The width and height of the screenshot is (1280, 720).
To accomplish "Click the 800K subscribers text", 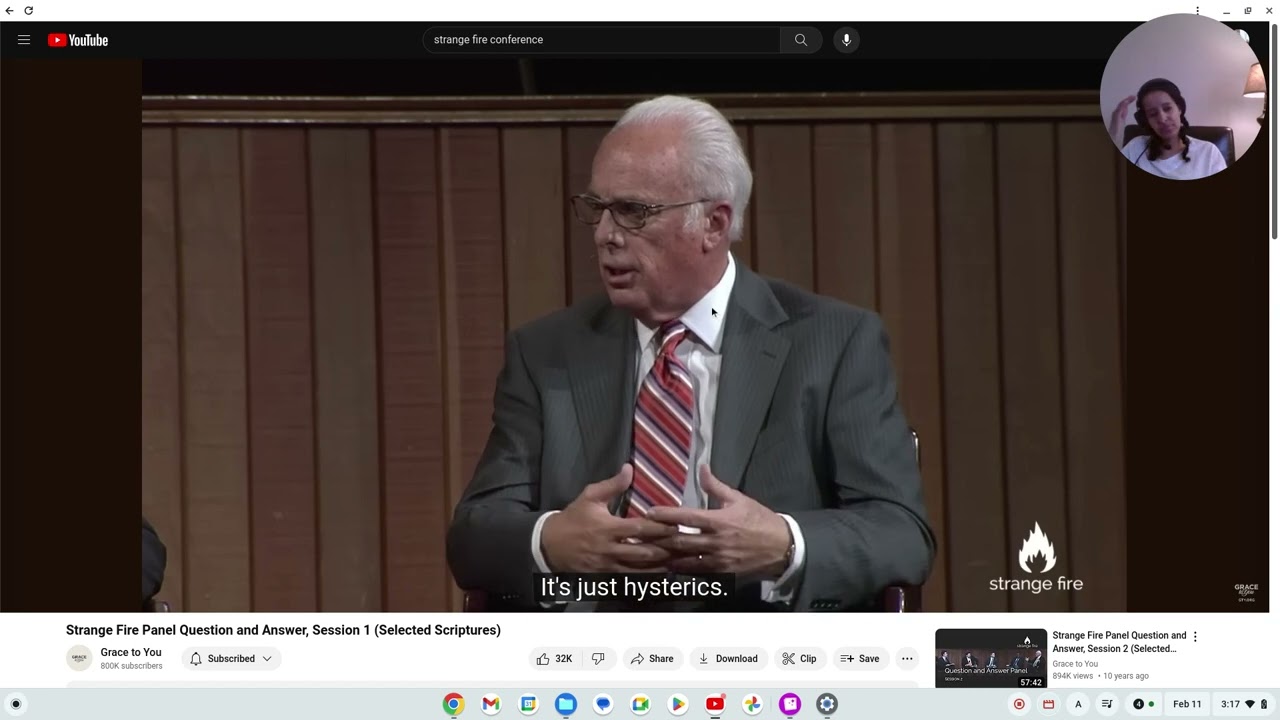I will [x=131, y=666].
